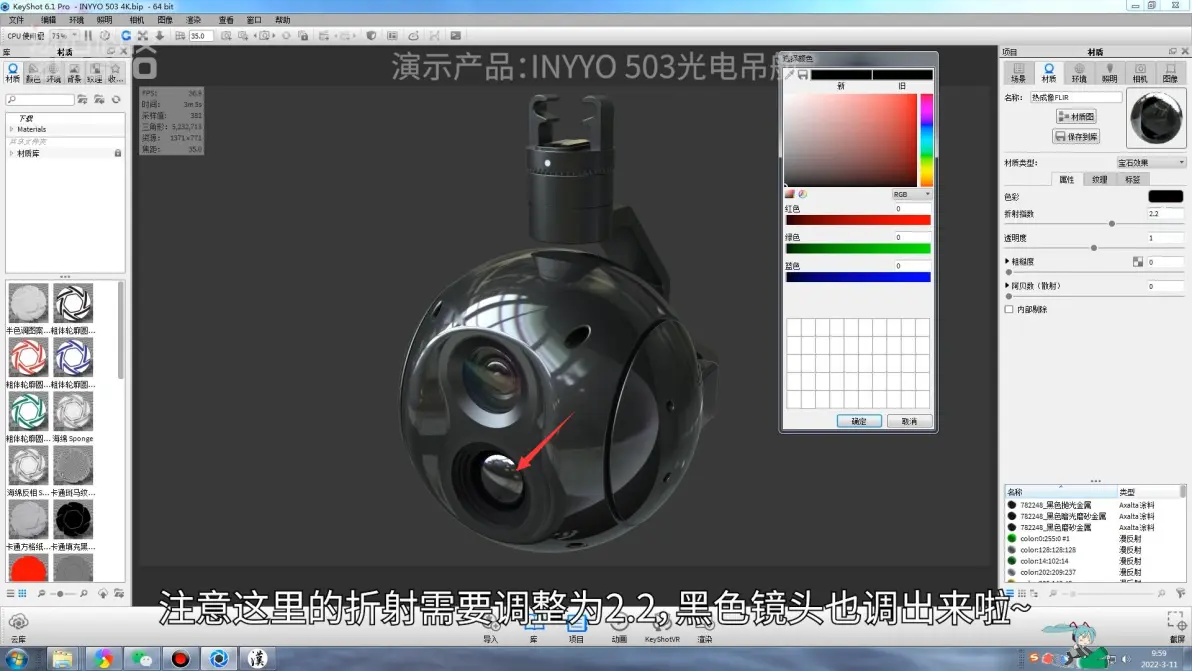This screenshot has width=1192, height=671.
Task: Select material row color:0:255:0 #1
Action: (1044, 539)
